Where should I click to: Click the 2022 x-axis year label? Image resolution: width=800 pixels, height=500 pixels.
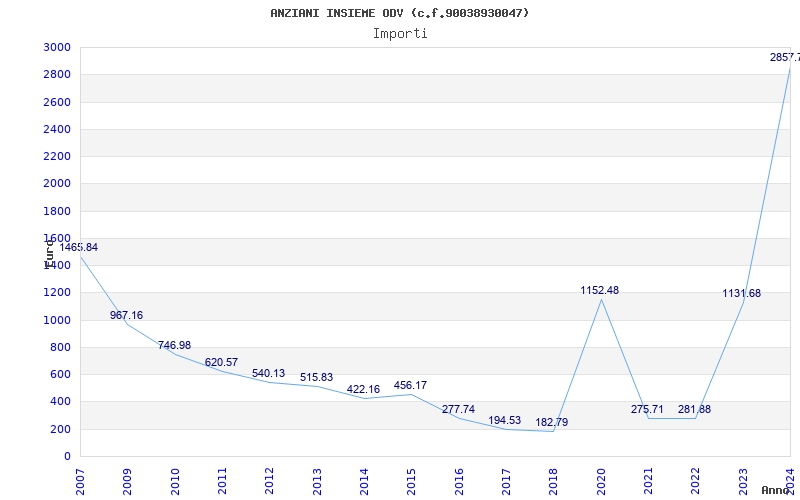coord(695,482)
